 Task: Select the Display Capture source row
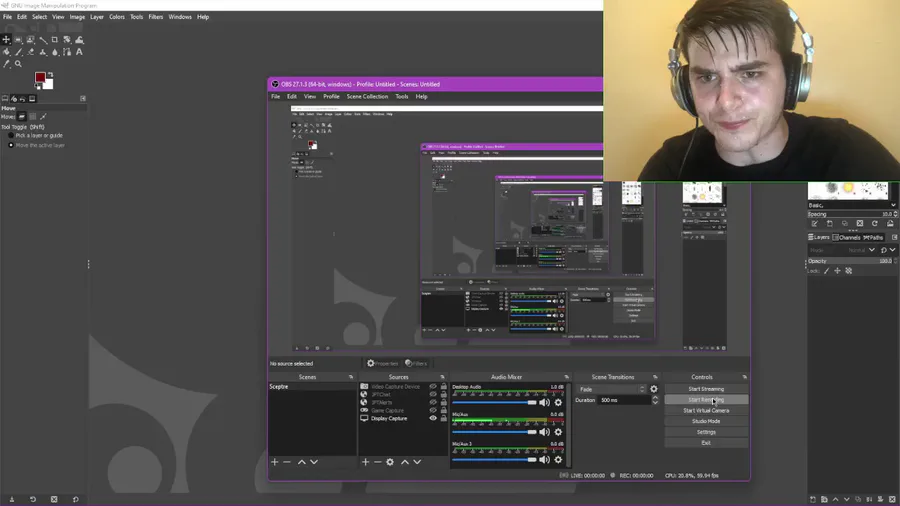click(x=403, y=418)
